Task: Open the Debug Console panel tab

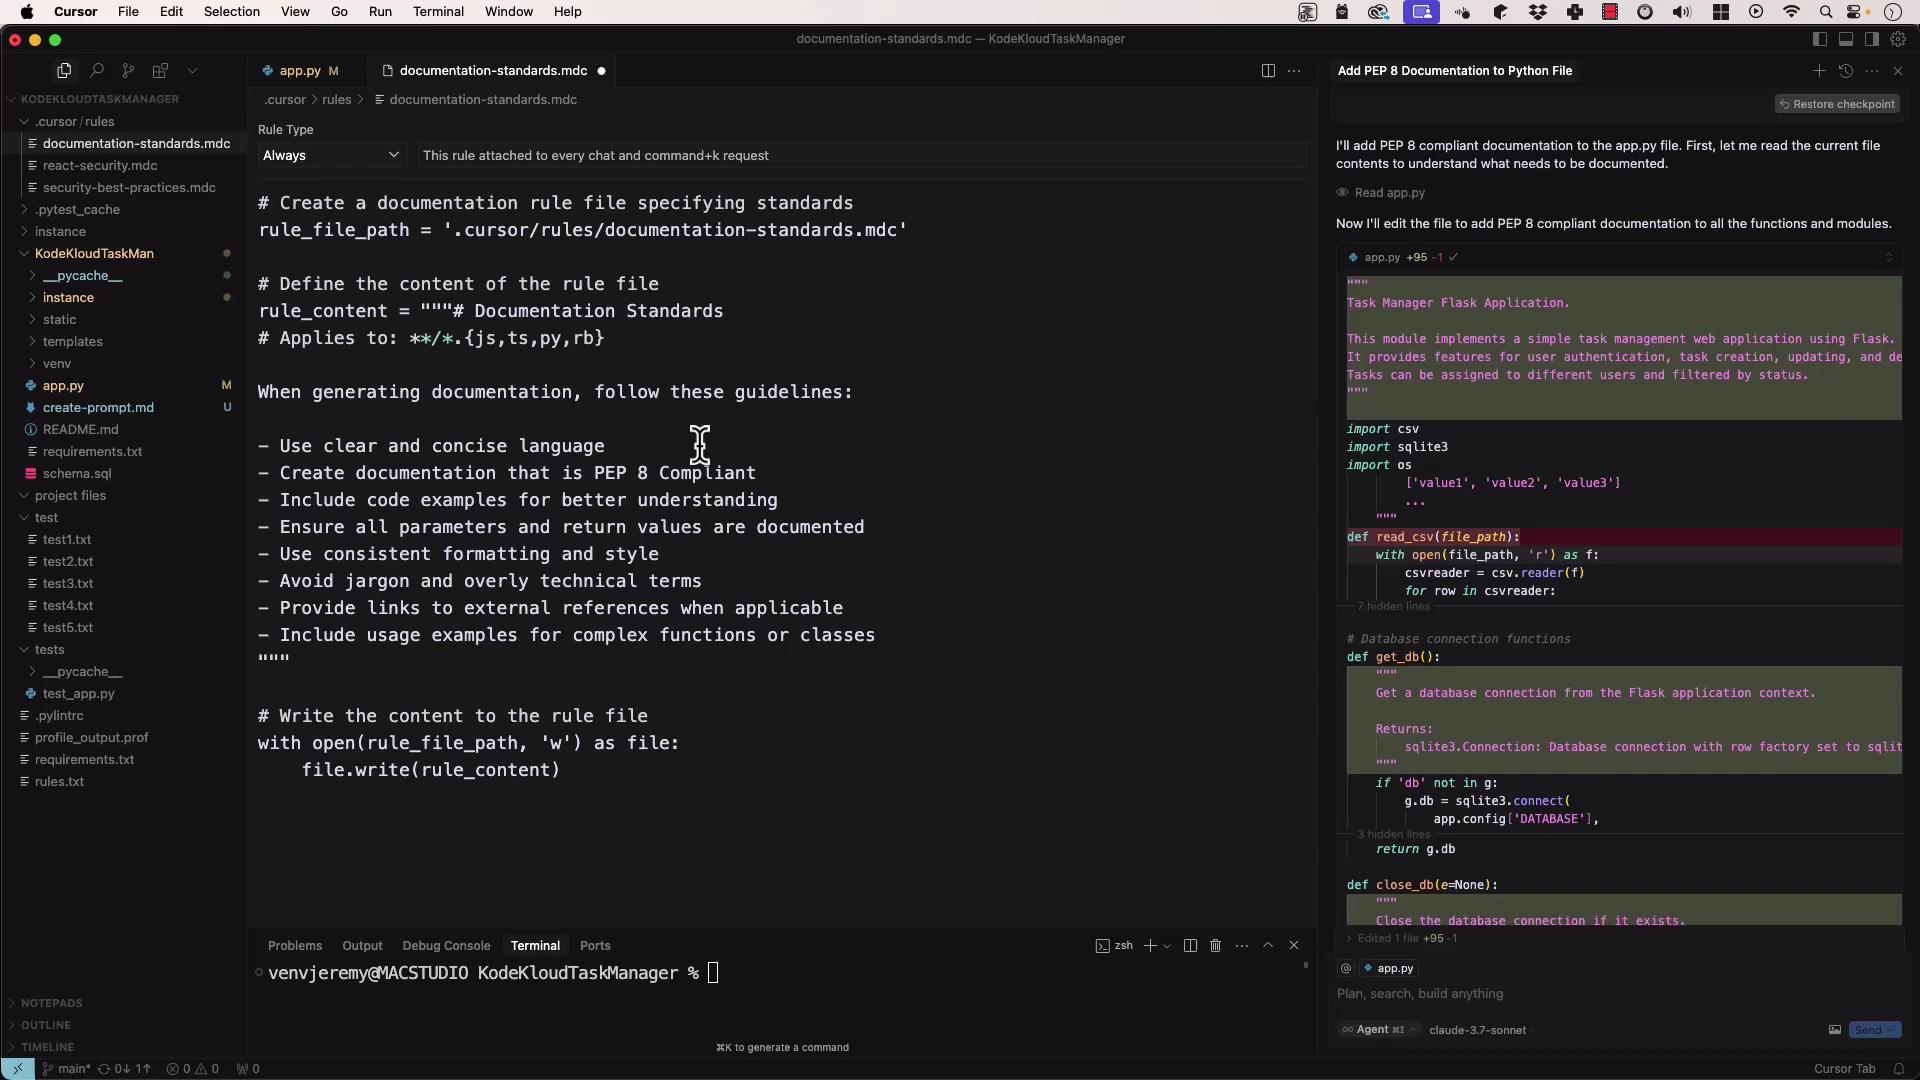Action: coord(446,946)
